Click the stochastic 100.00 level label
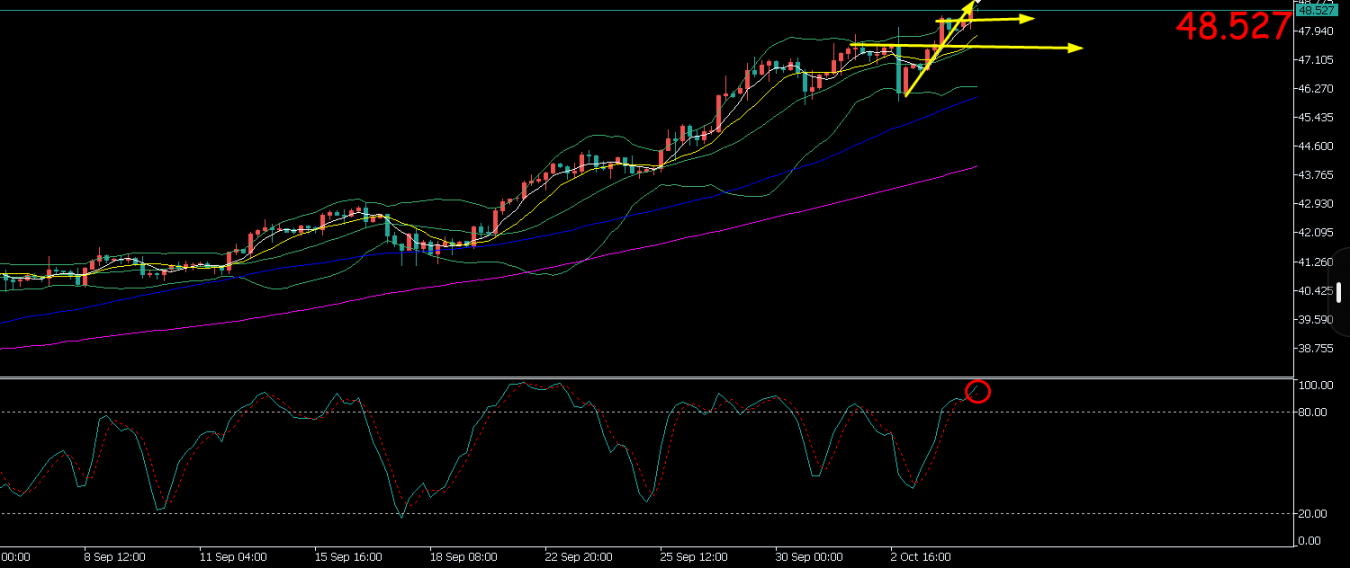 pyautogui.click(x=1317, y=385)
